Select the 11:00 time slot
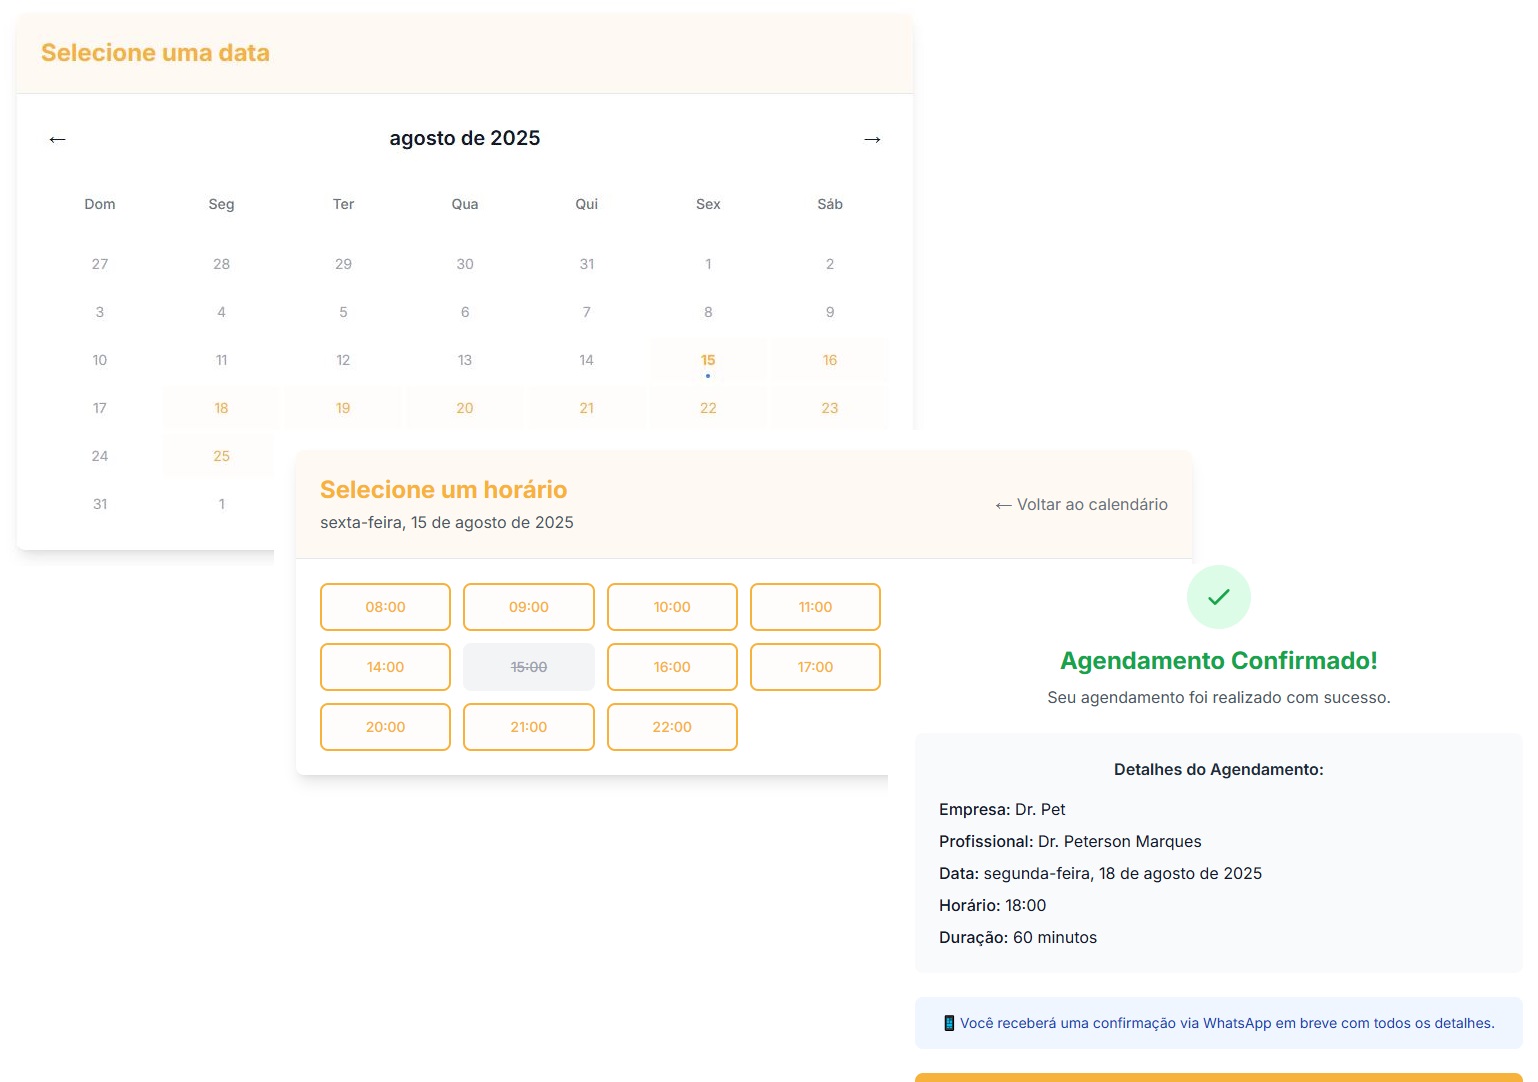Viewport: 1538px width, 1082px height. [x=814, y=607]
